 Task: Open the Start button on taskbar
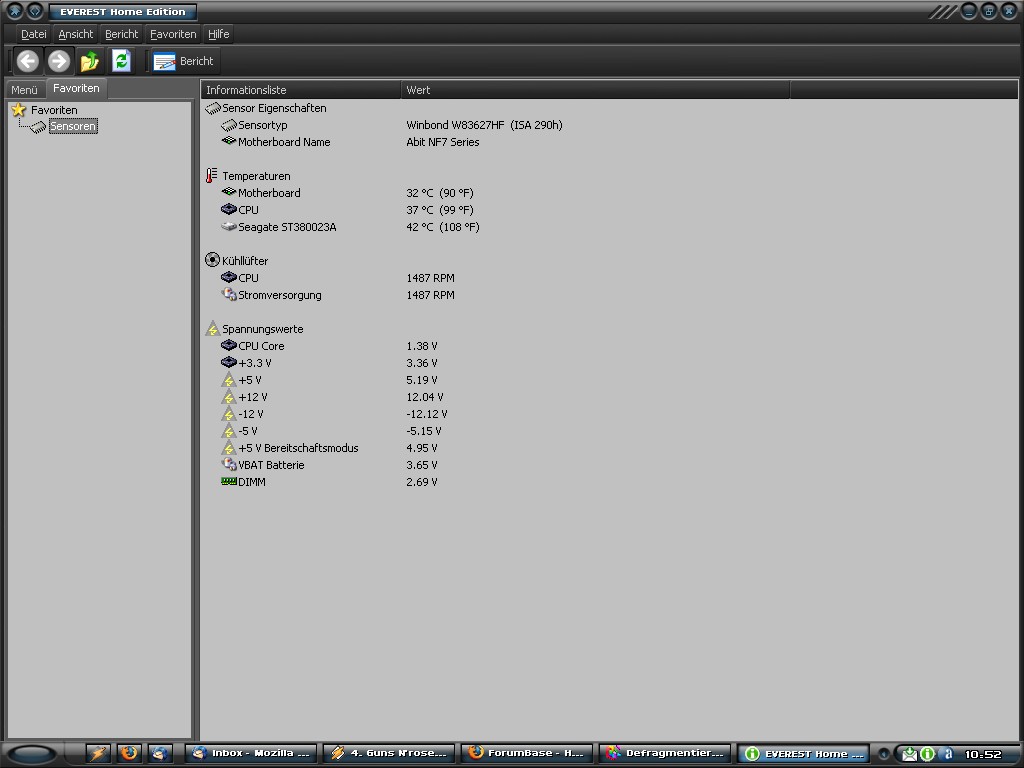click(31, 754)
